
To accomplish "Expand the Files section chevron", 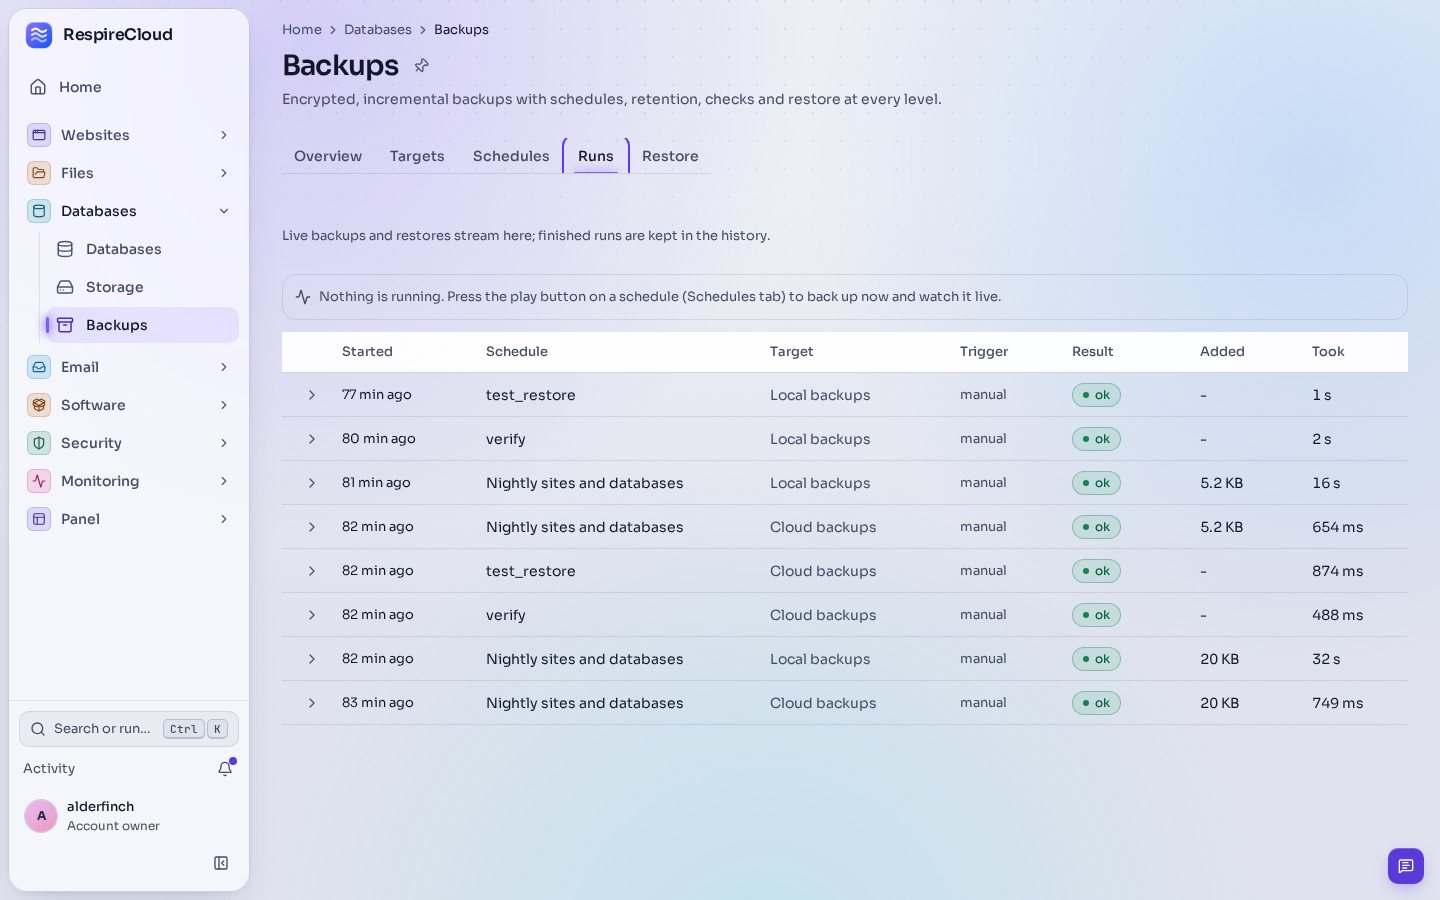I will pyautogui.click(x=224, y=173).
